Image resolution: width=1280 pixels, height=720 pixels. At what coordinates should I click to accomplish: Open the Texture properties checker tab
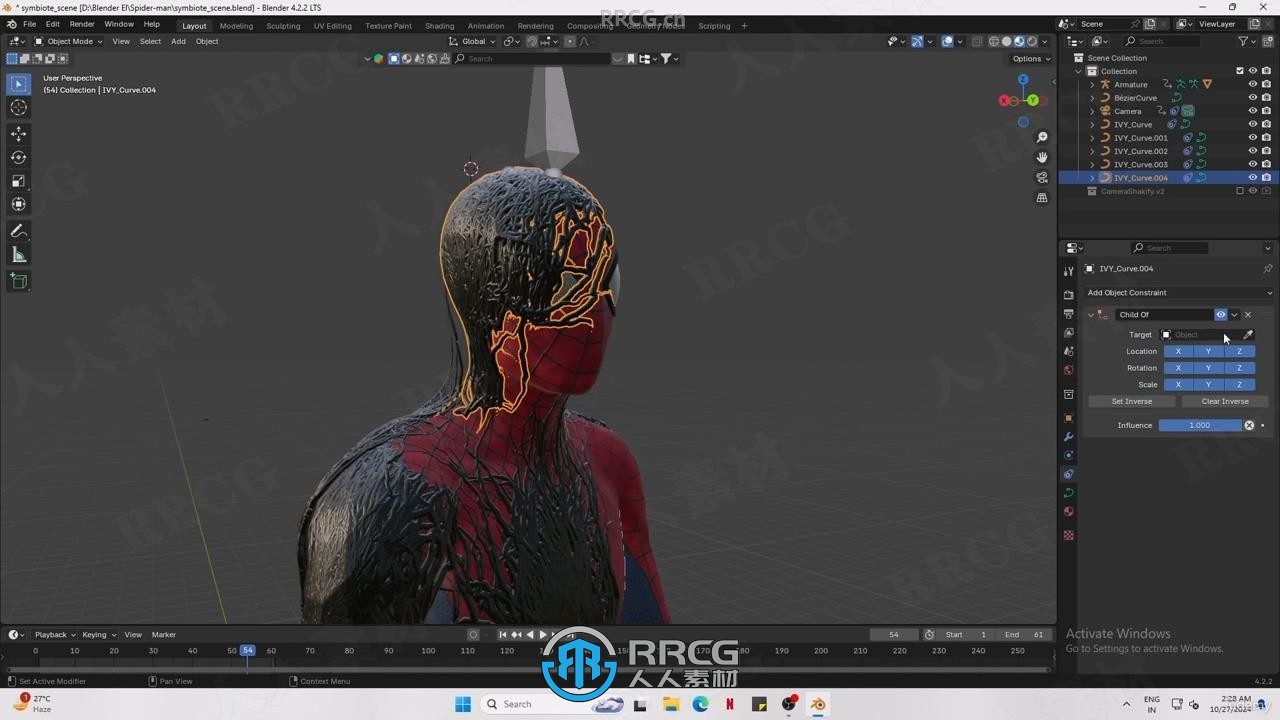[1068, 535]
